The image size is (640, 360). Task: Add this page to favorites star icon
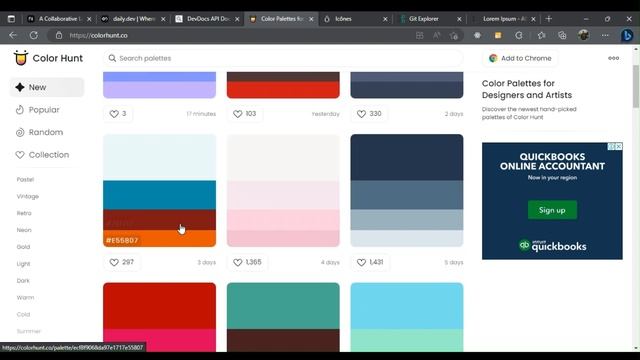[453, 36]
